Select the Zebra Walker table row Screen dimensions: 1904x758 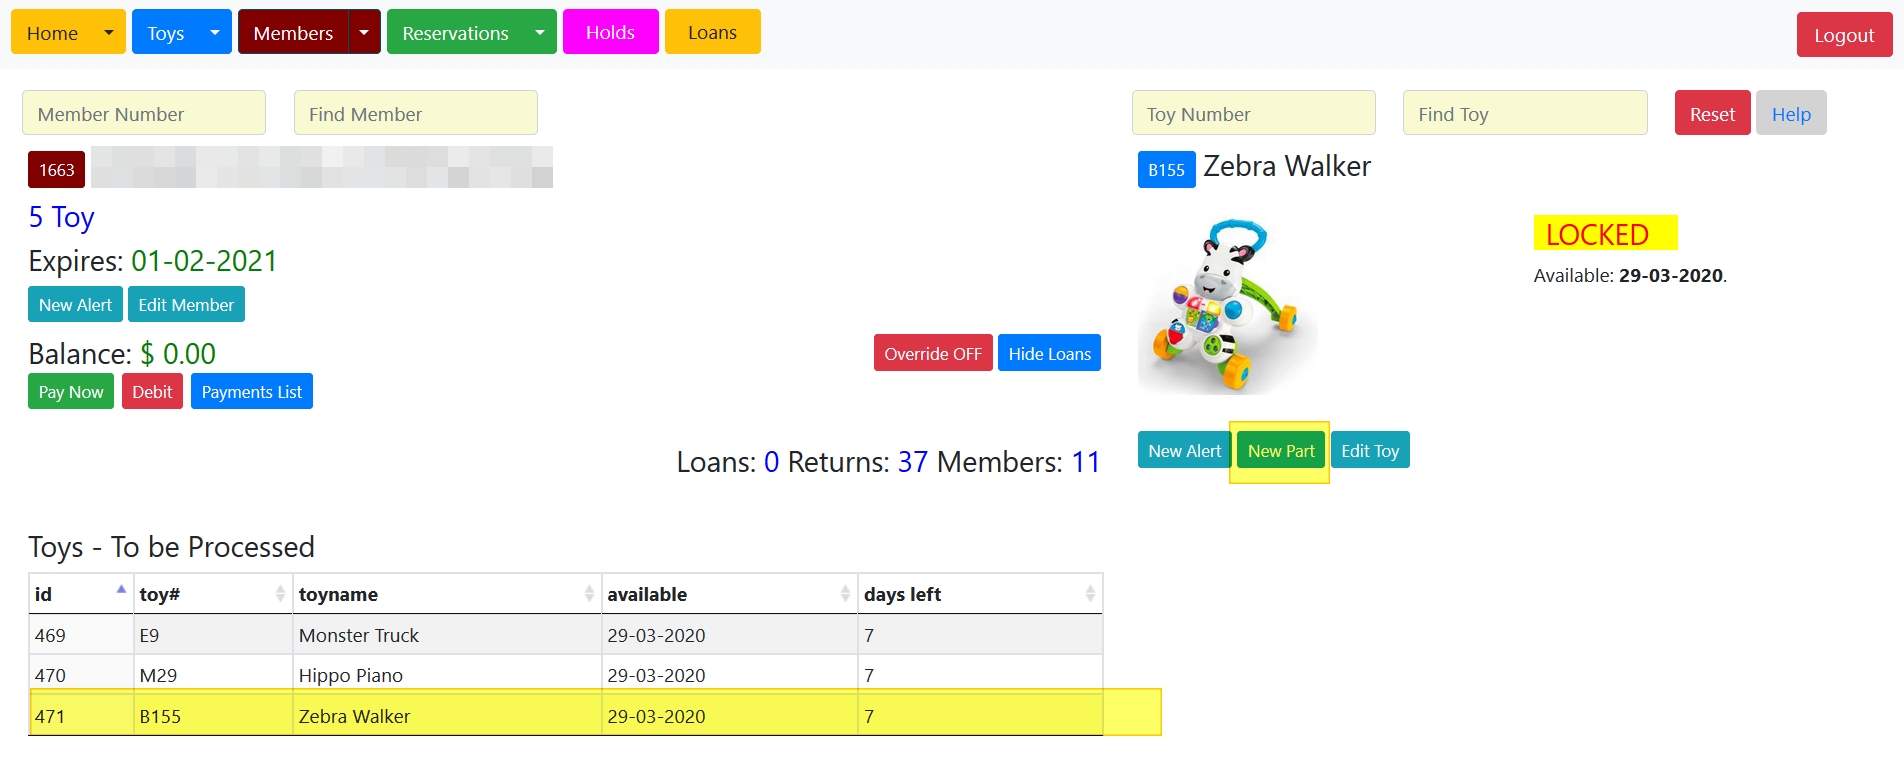coord(566,716)
